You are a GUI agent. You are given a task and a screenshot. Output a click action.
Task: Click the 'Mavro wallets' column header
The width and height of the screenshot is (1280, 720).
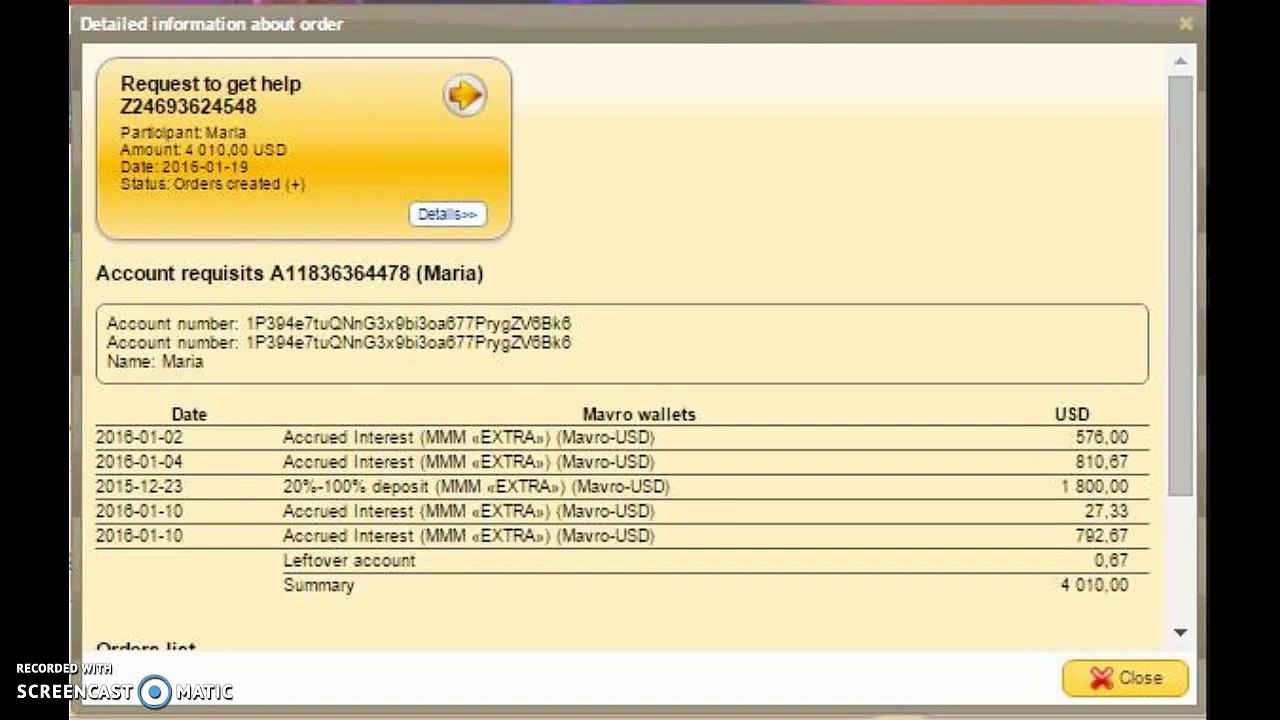(639, 414)
